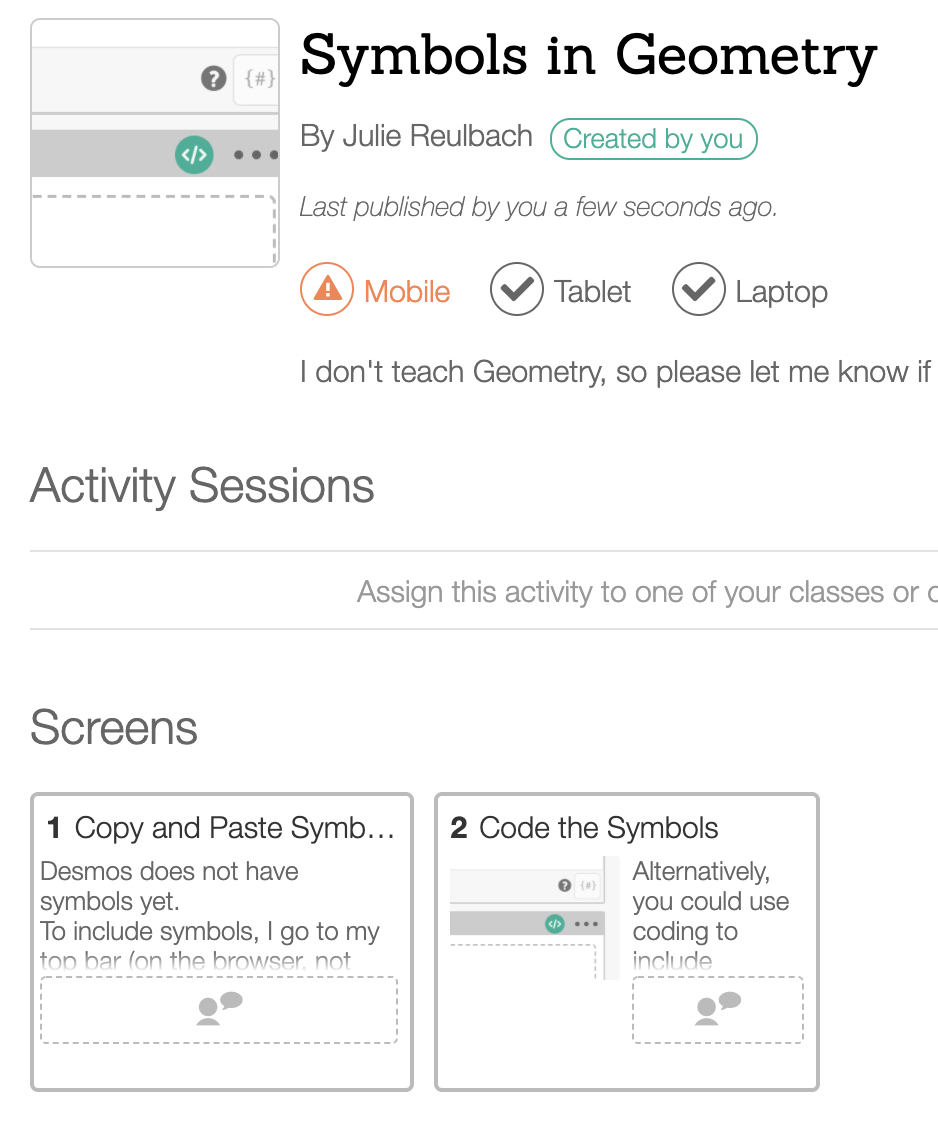The image size is (938, 1144).
Task: Click the ellipsis icon beside the code icon
Action: (255, 155)
